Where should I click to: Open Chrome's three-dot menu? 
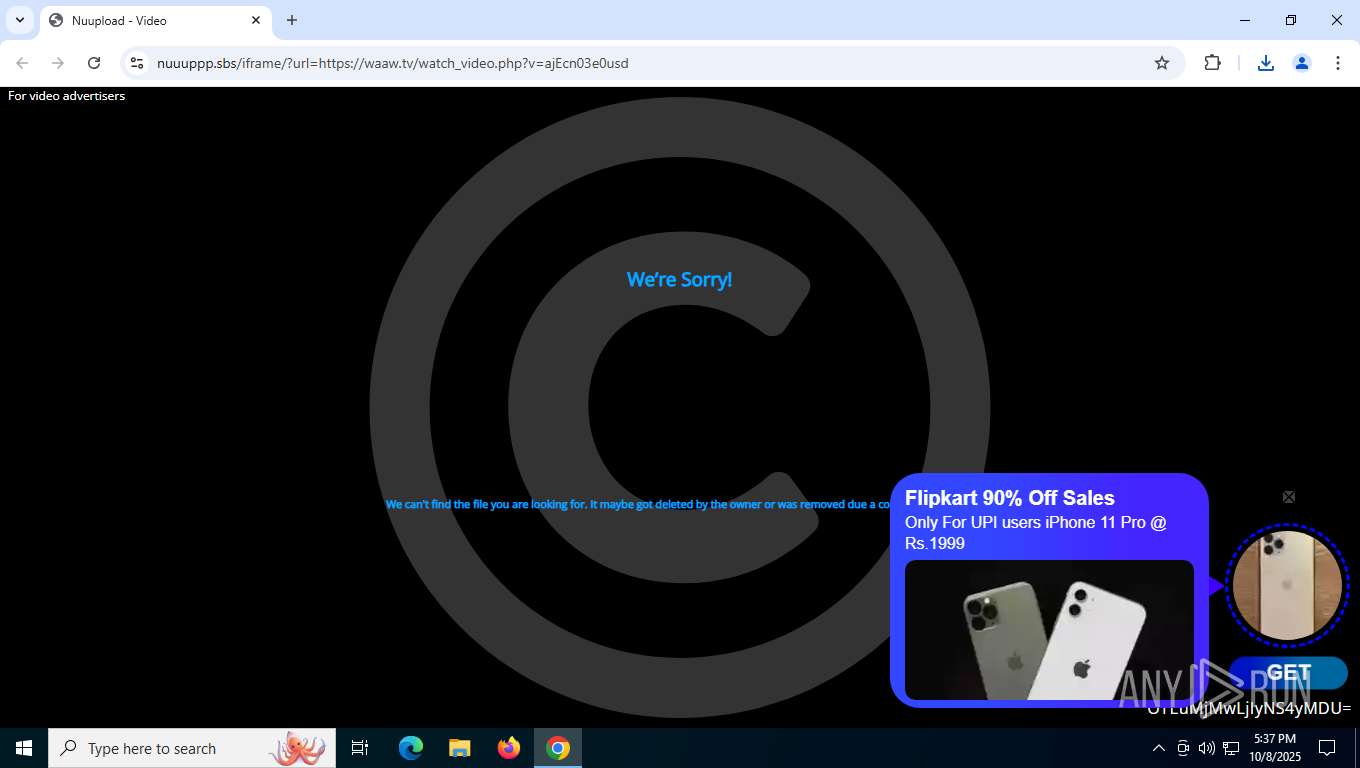1338,63
